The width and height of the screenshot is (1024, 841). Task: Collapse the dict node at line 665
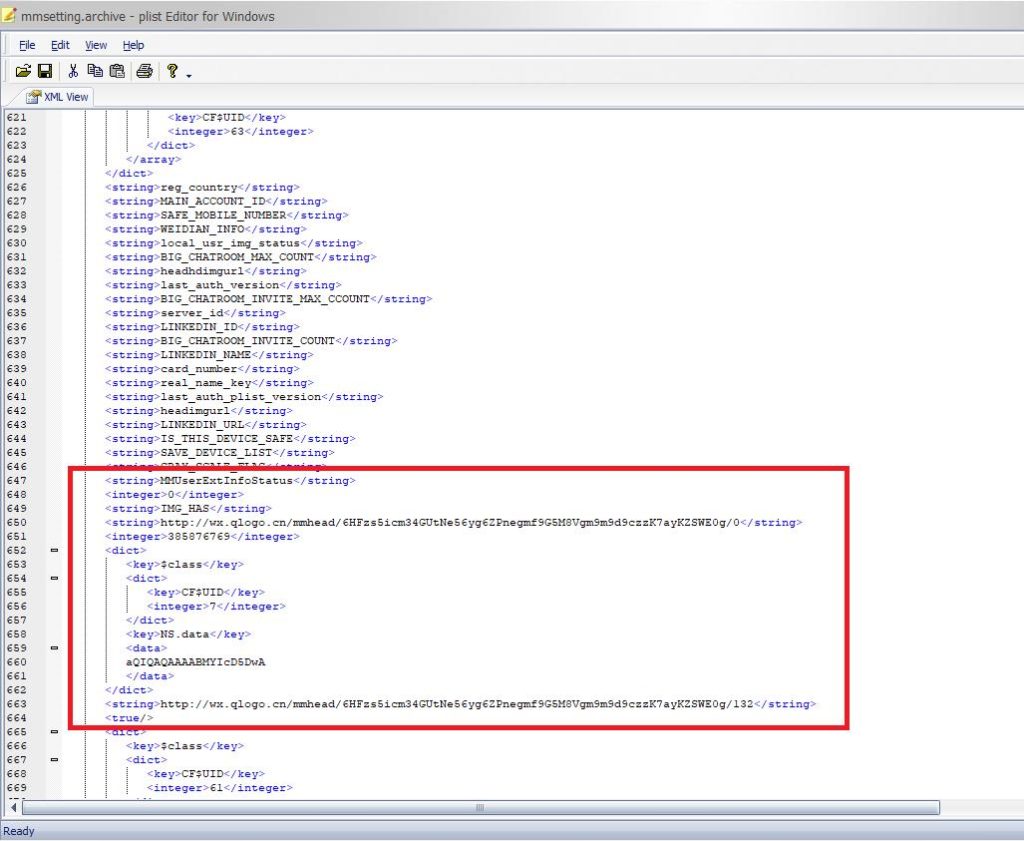click(x=54, y=732)
